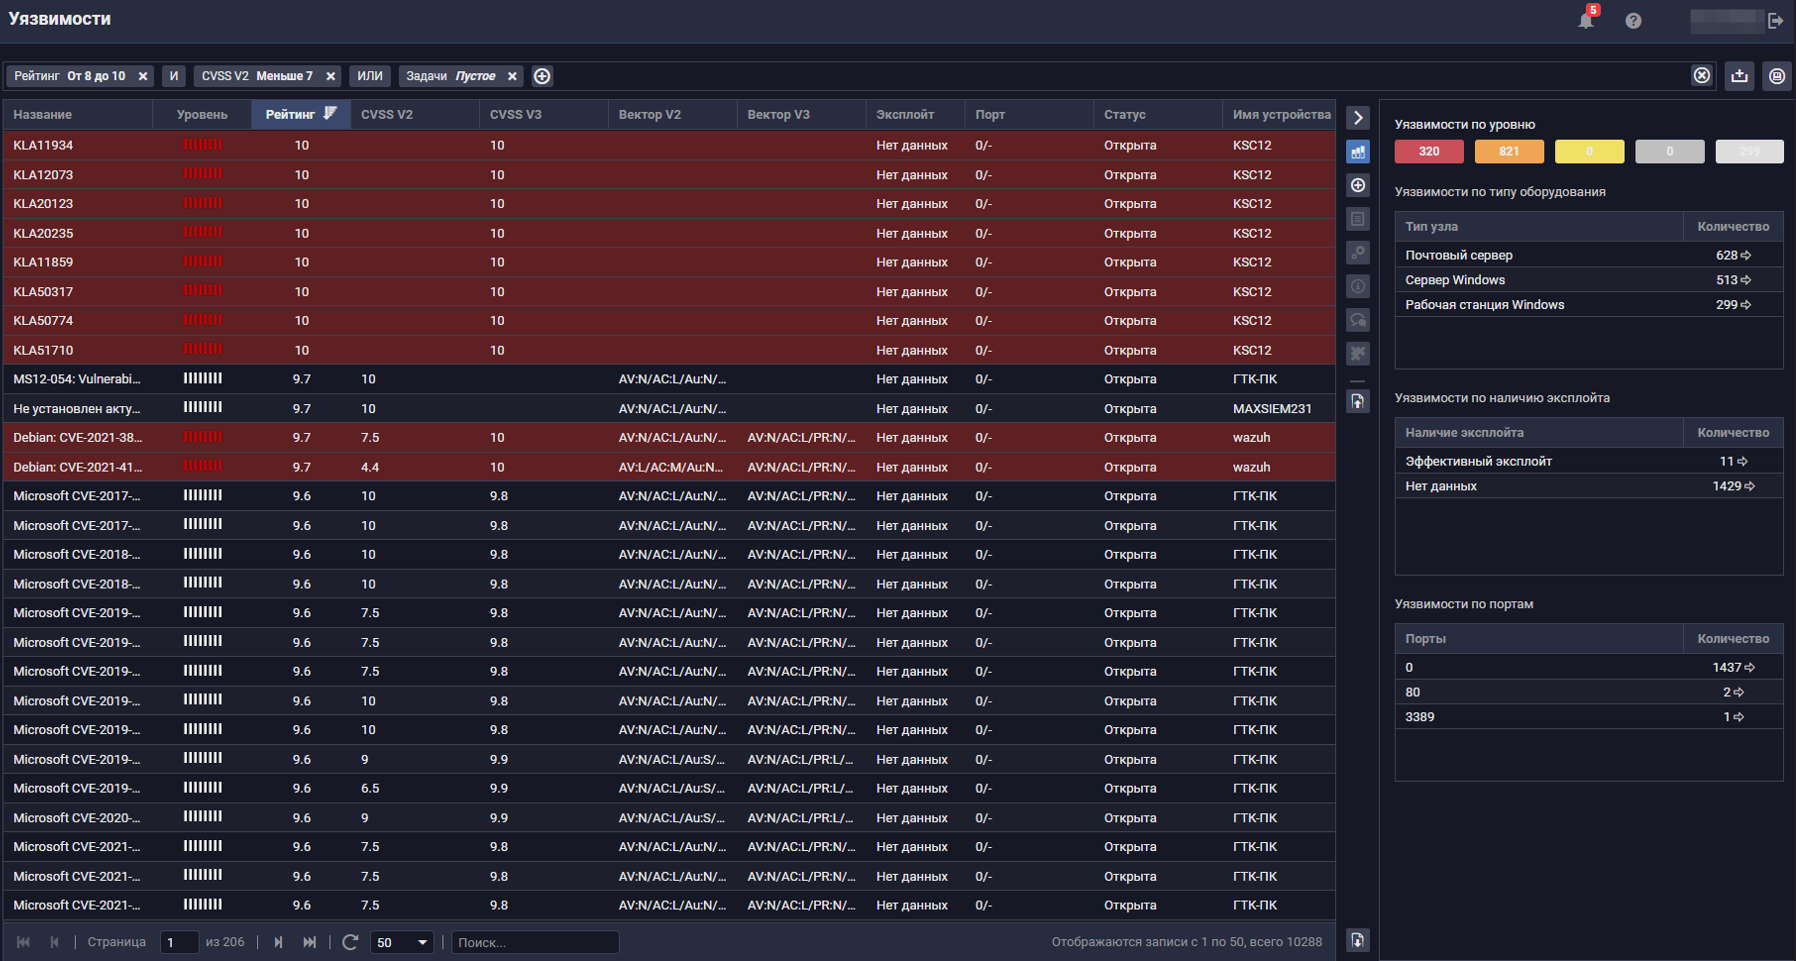Select the red 320 severity swatch

tap(1429, 152)
